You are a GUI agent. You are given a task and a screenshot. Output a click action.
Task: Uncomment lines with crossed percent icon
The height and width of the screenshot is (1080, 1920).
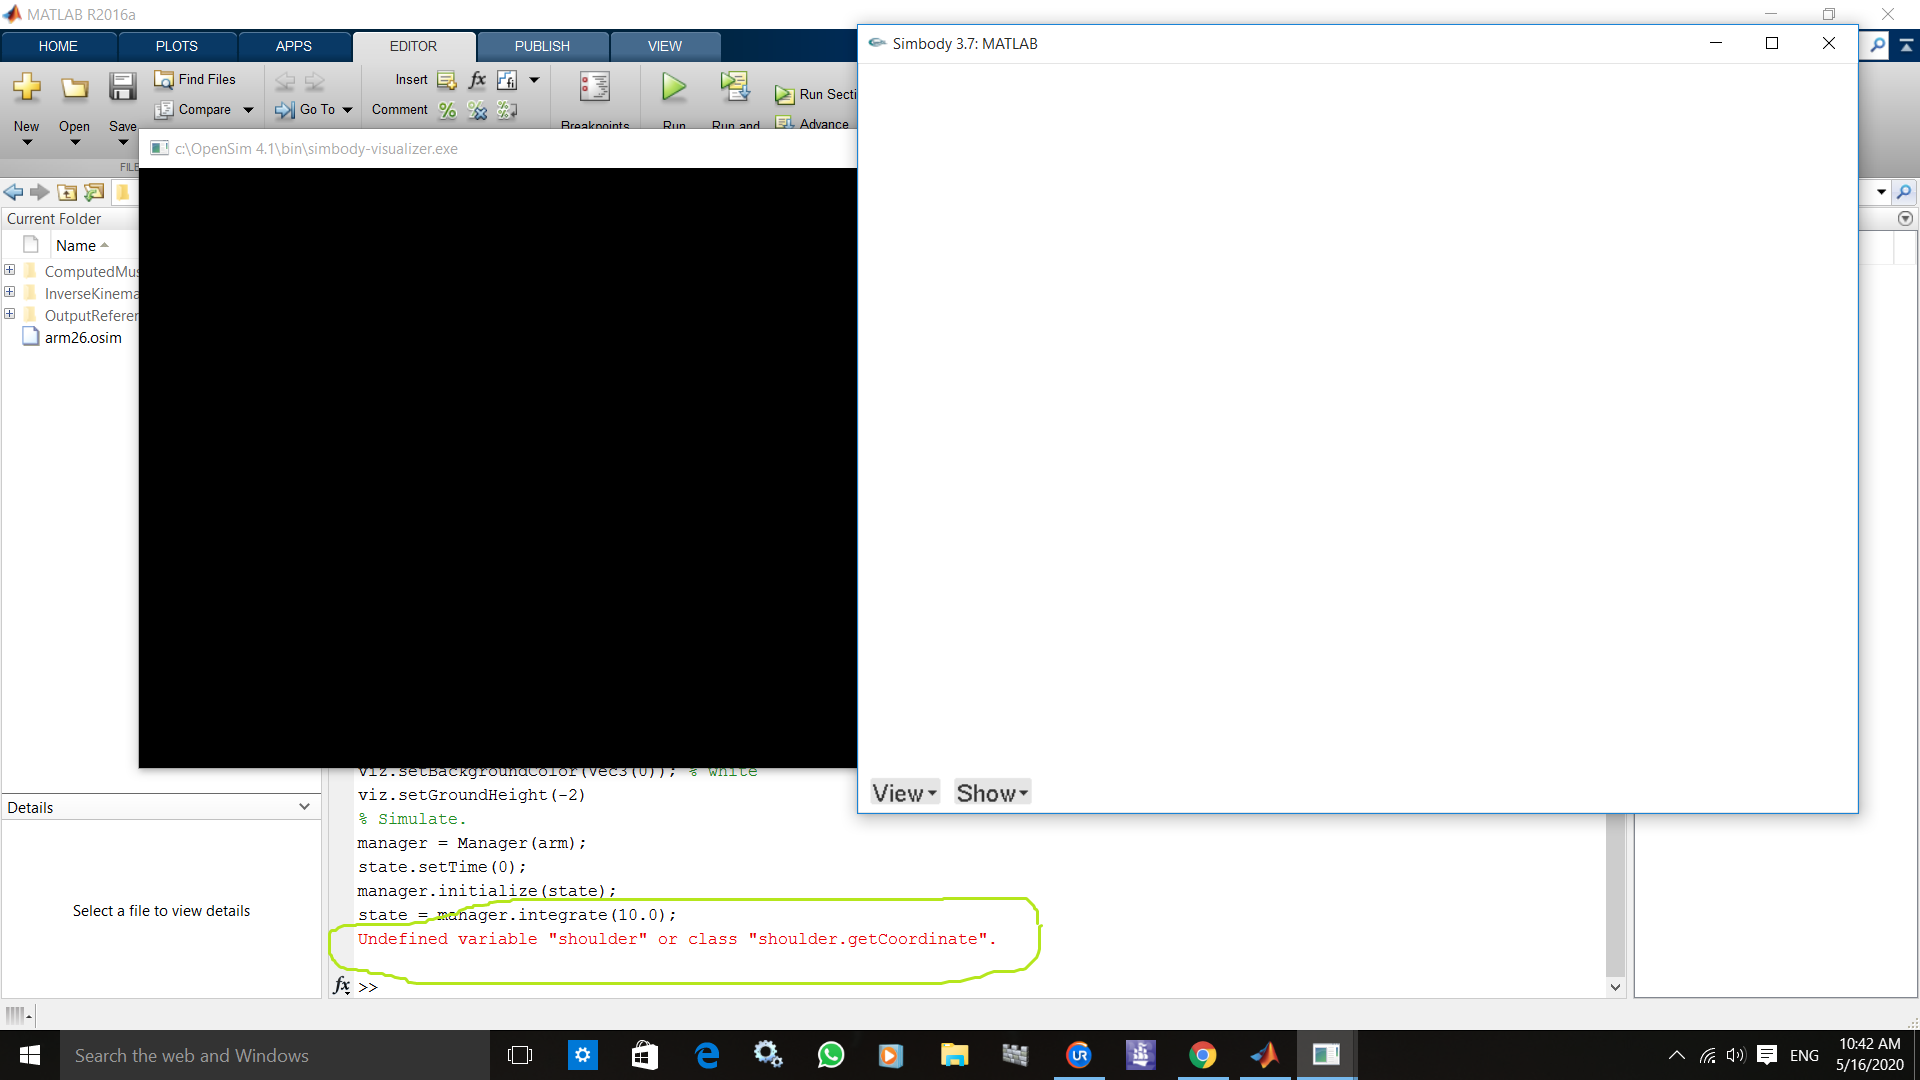pyautogui.click(x=477, y=110)
